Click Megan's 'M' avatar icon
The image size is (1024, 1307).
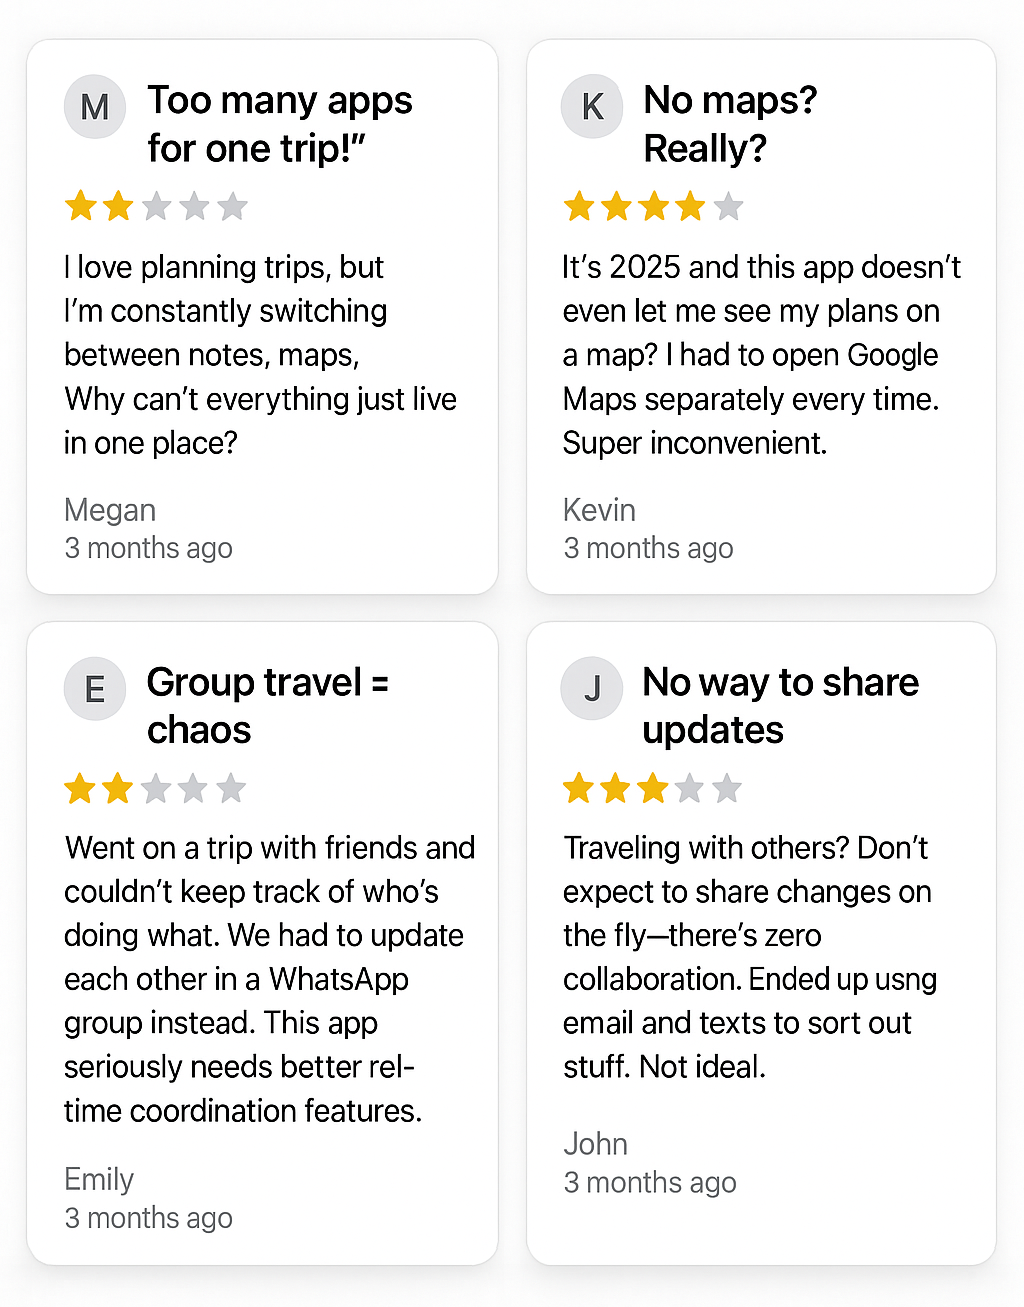pos(95,106)
